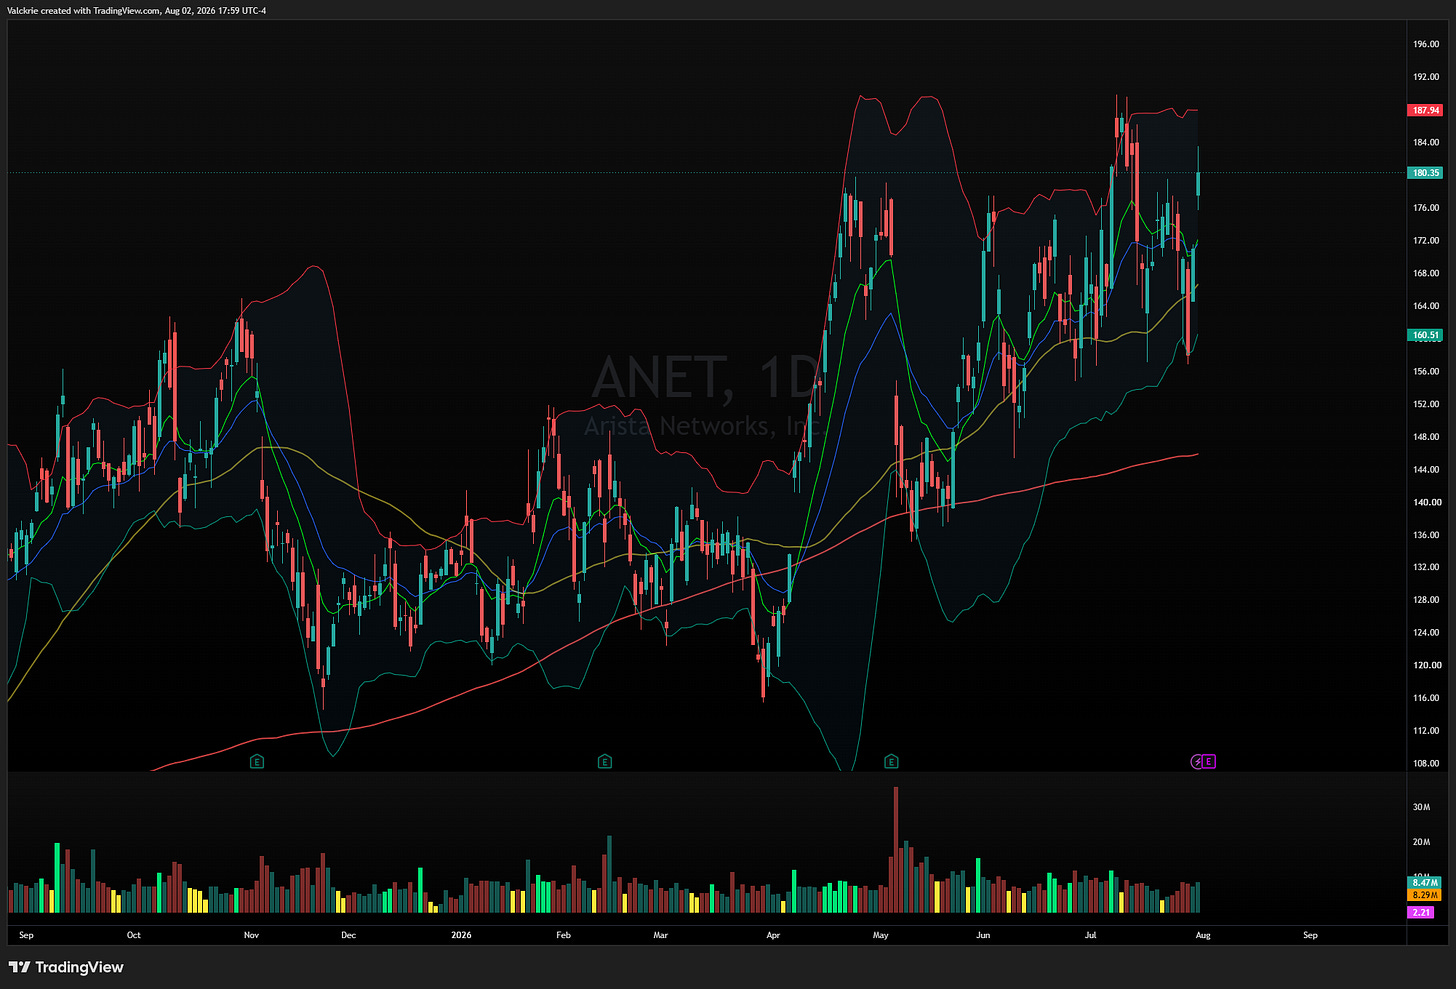Image resolution: width=1456 pixels, height=989 pixels.
Task: Click the 112.00 price axis label
Action: [1426, 731]
